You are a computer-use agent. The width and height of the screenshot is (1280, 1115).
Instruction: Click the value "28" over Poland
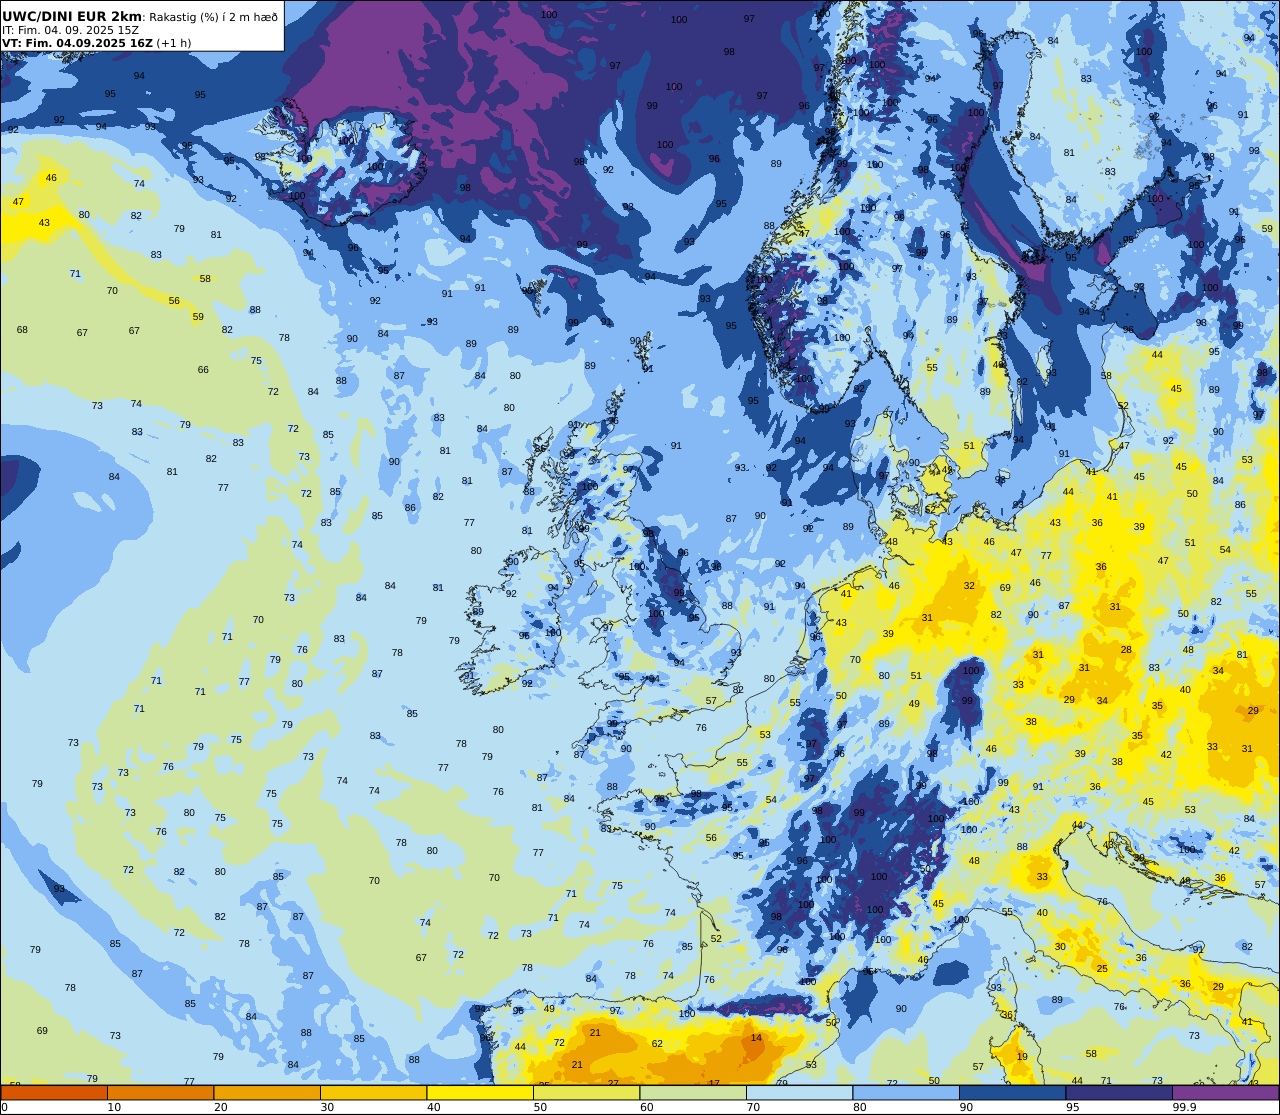click(1126, 650)
